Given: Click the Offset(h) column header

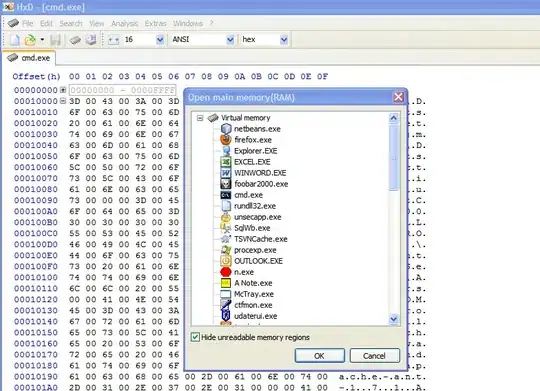Looking at the screenshot, I should point(37,76).
